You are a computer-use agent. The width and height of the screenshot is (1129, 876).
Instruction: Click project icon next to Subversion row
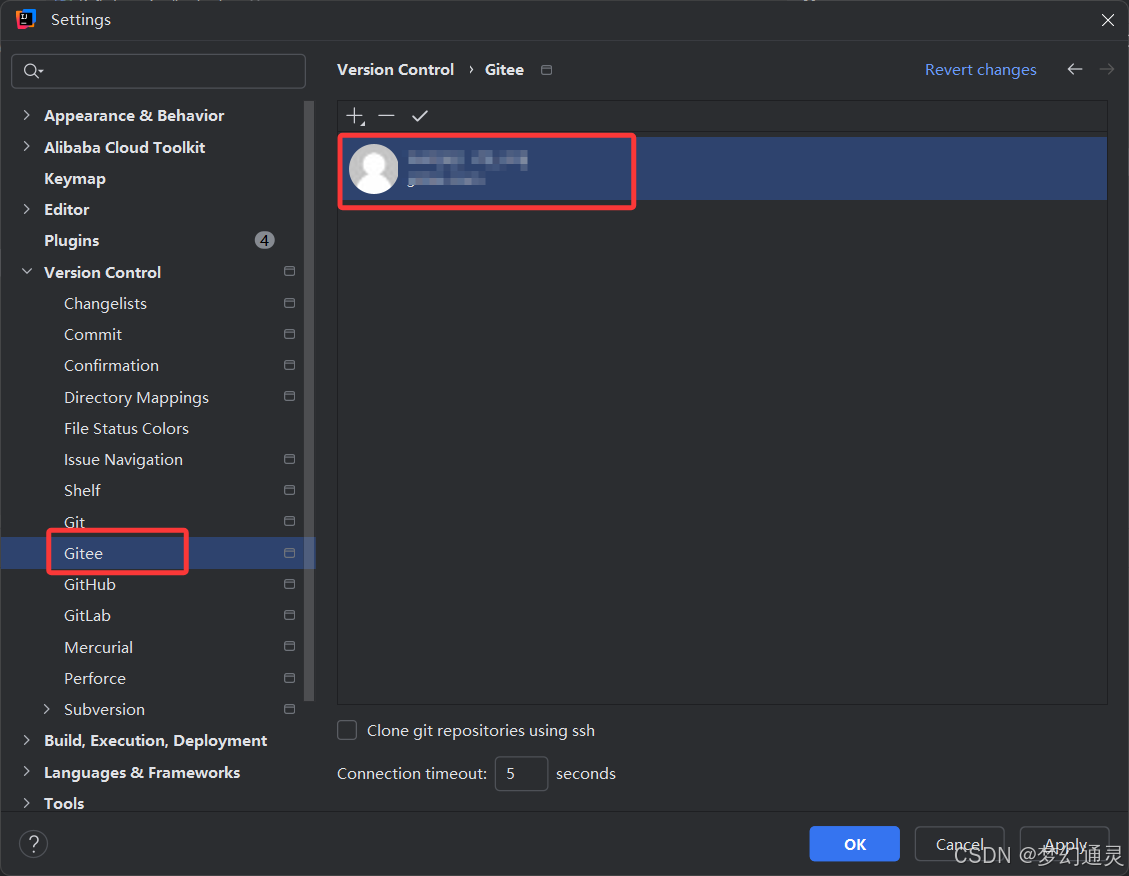pyautogui.click(x=289, y=709)
